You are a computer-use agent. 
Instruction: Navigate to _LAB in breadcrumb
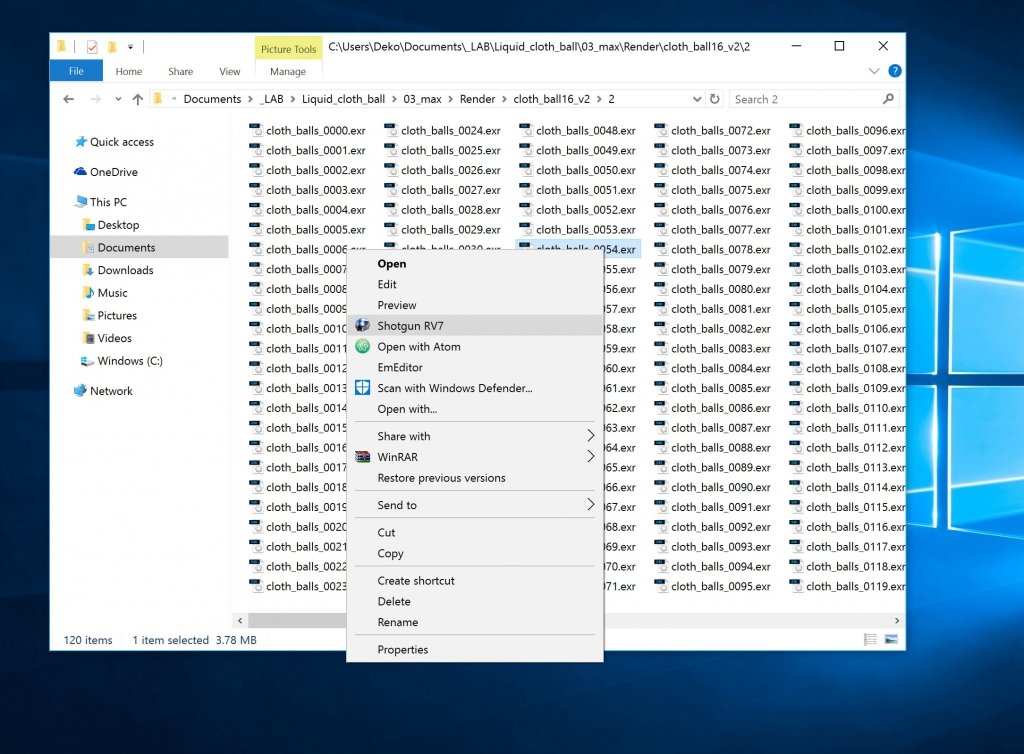272,99
